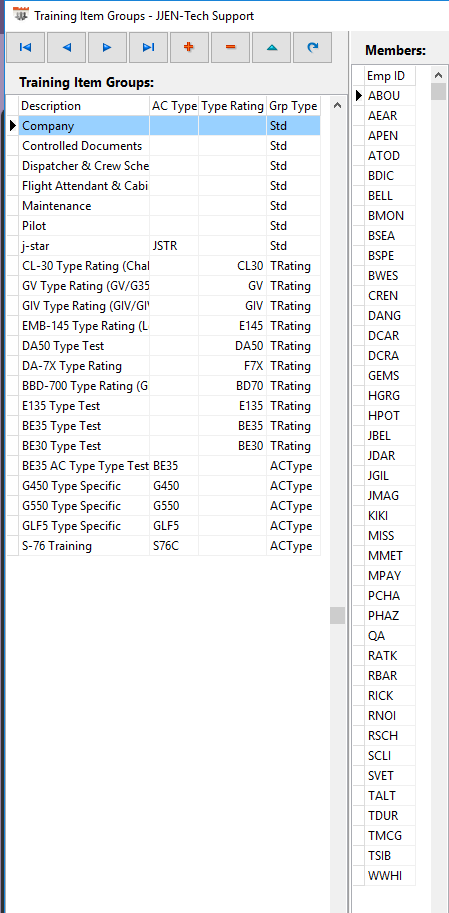Click the Grp Type column header

point(294,106)
